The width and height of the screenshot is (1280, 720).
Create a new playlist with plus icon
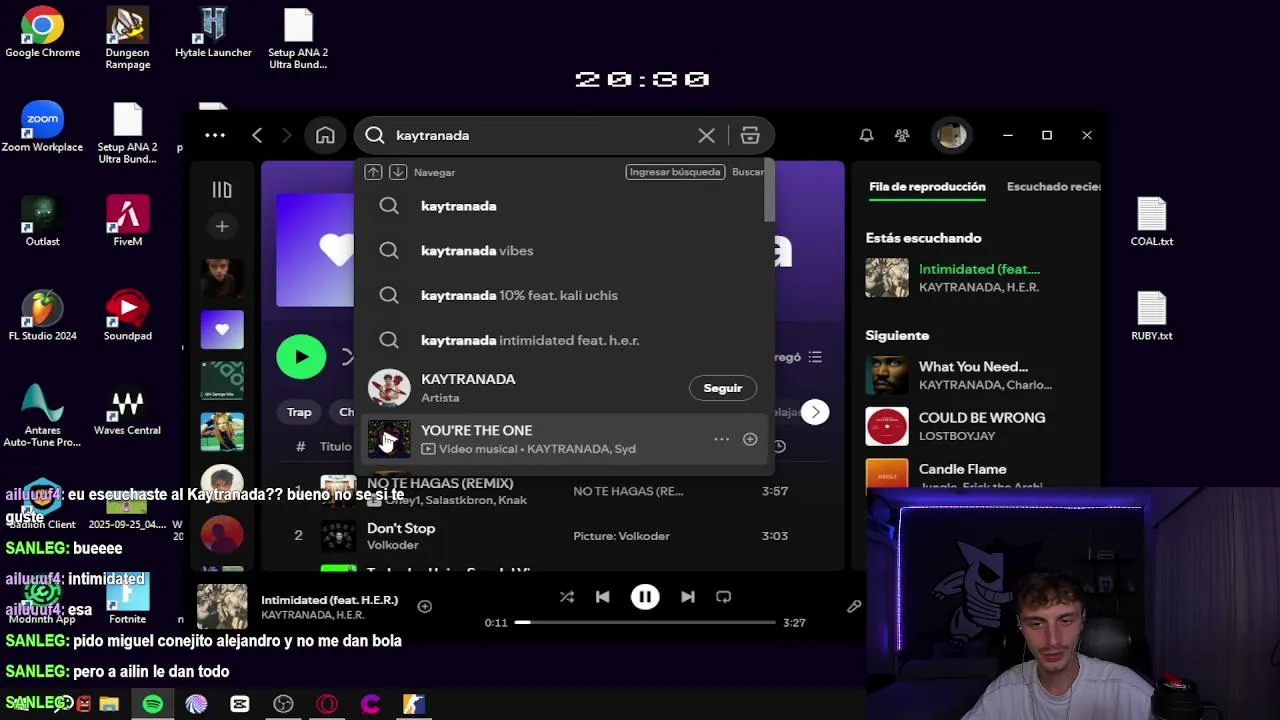(222, 226)
